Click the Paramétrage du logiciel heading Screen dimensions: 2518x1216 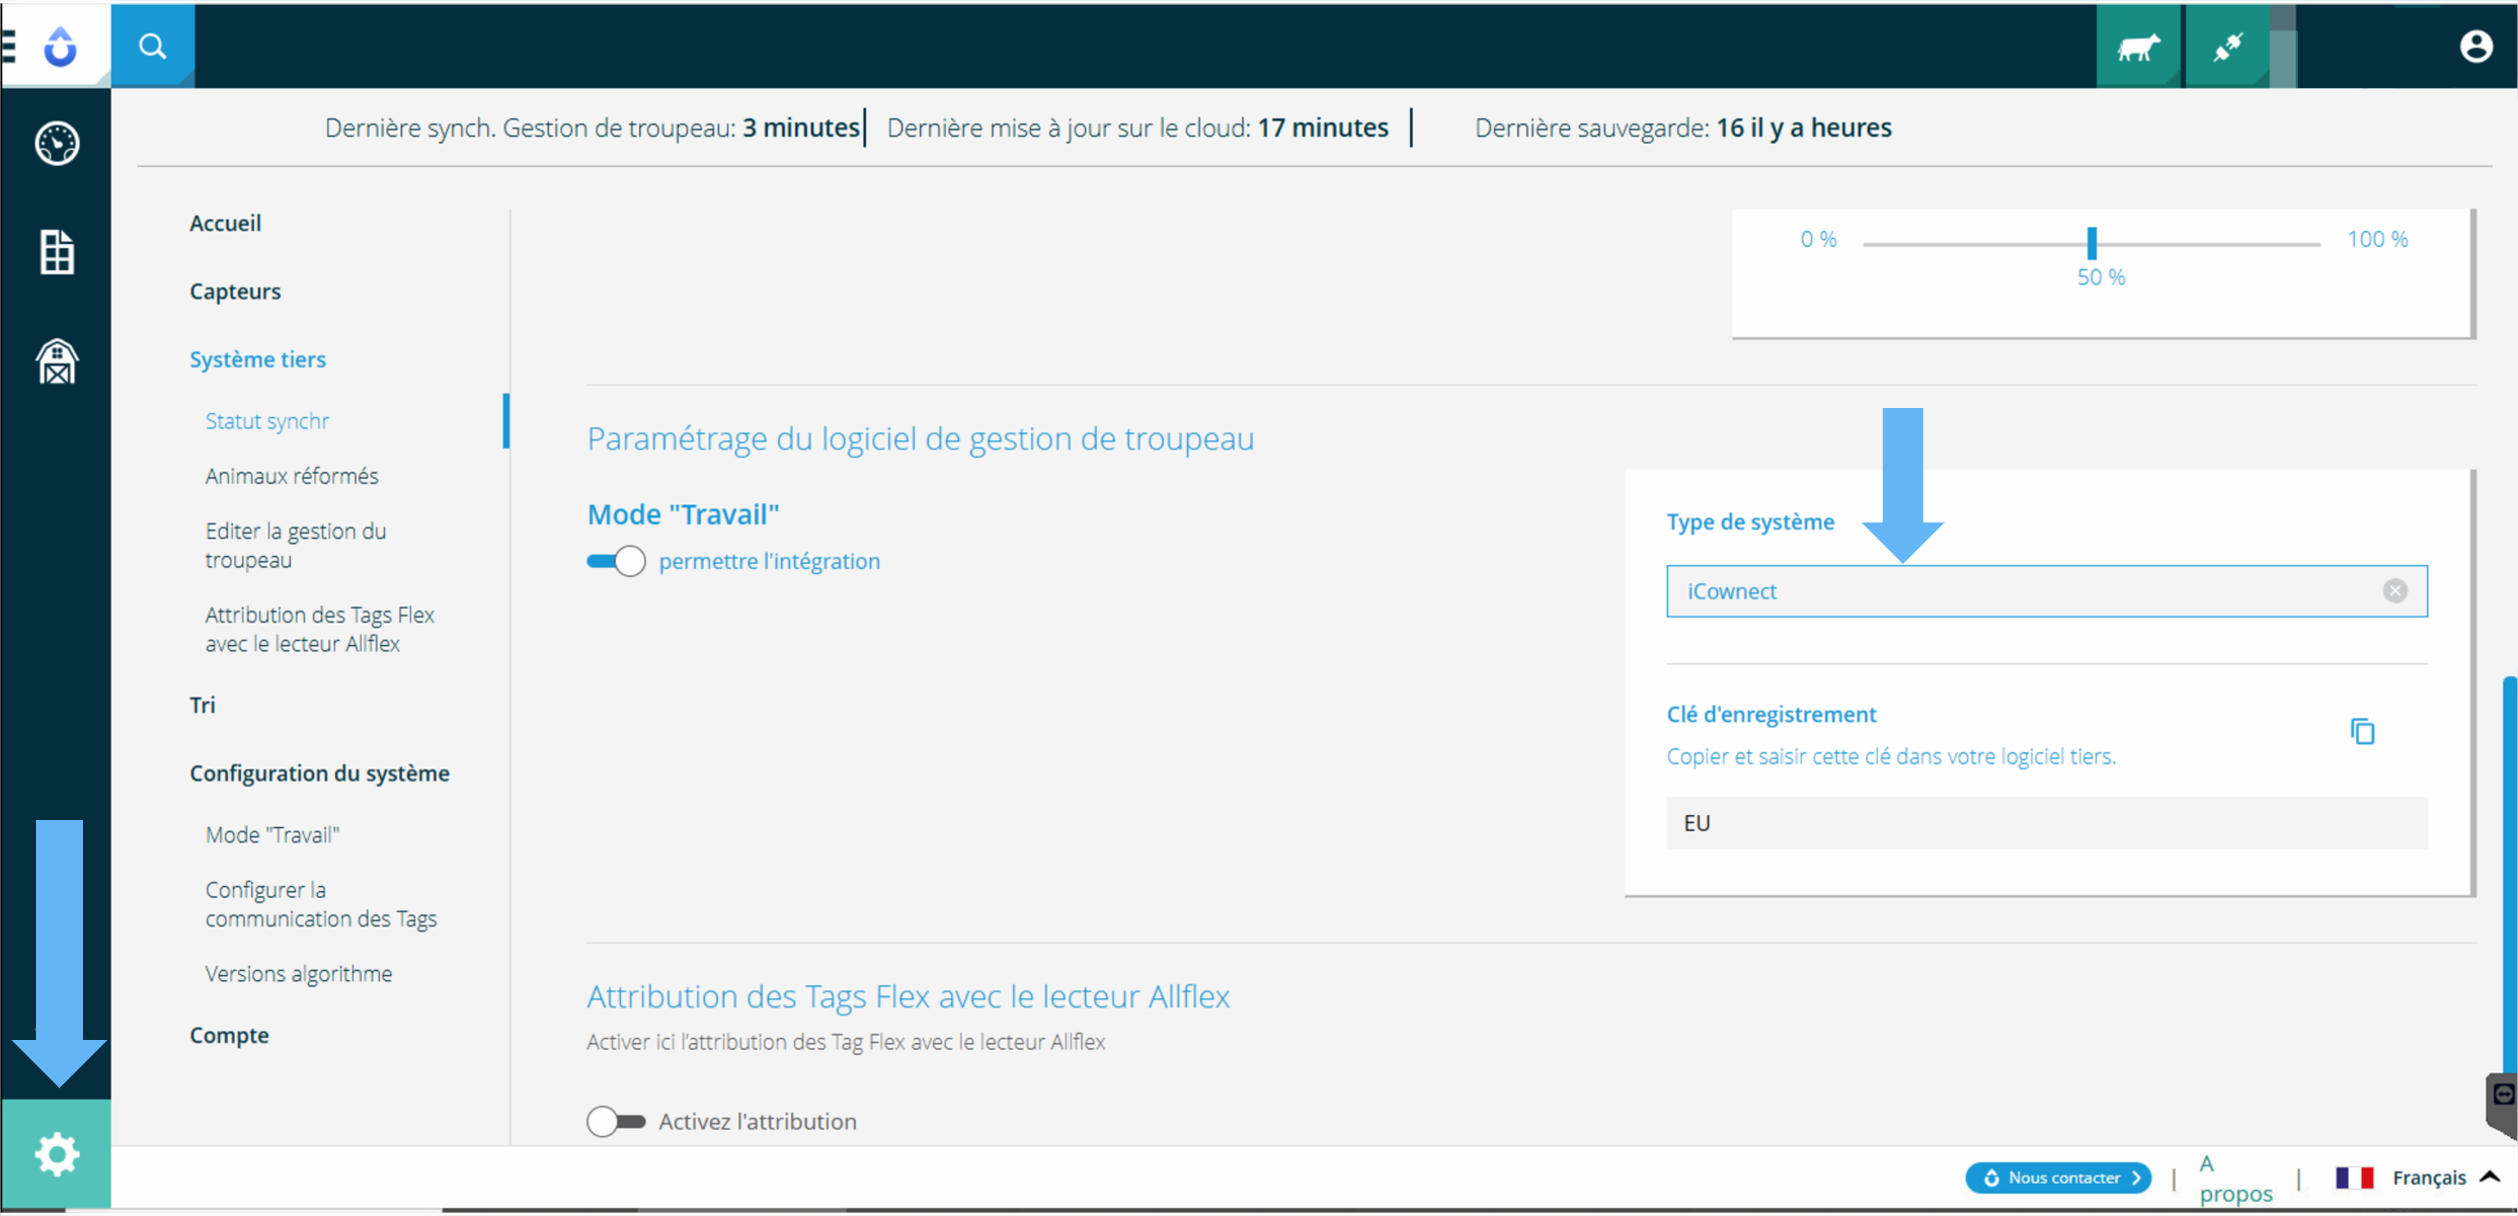coord(920,438)
